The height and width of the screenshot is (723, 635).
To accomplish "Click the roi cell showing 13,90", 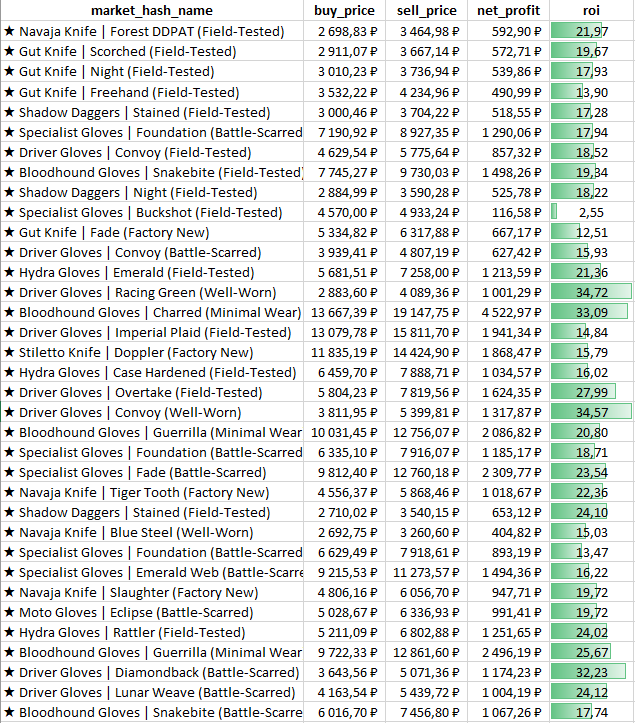I will pyautogui.click(x=592, y=92).
